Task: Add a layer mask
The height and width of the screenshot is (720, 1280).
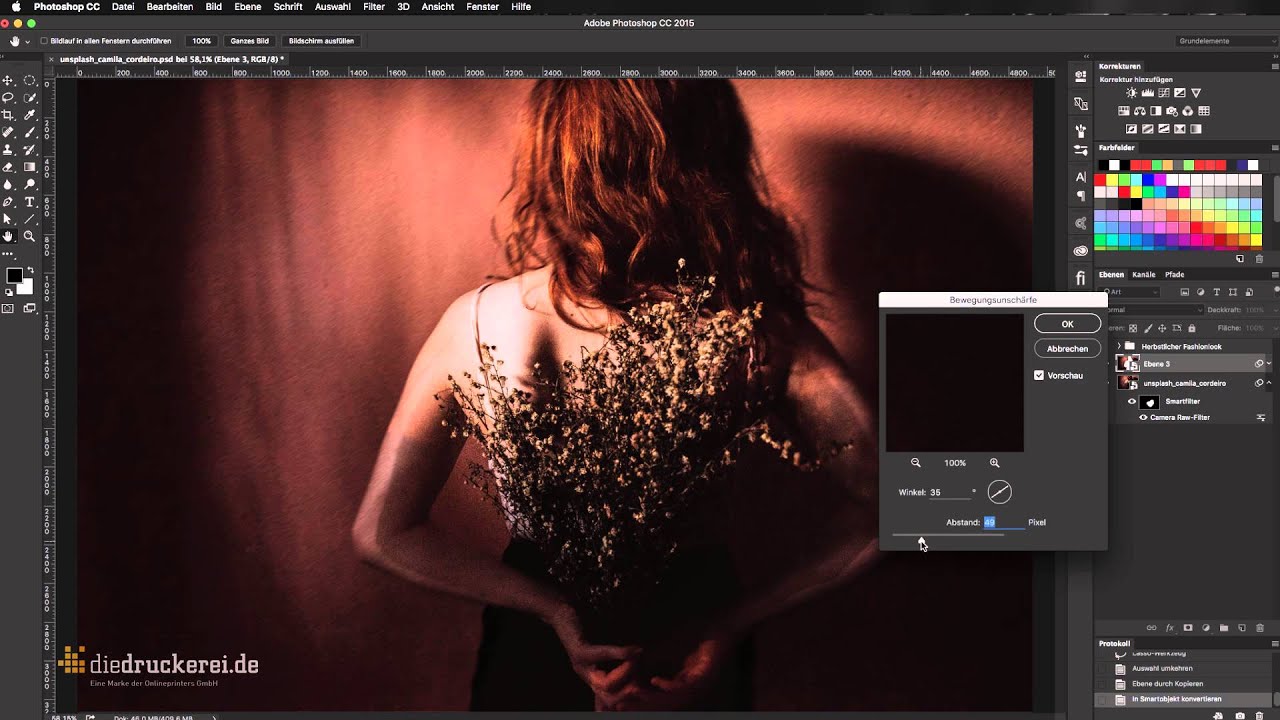Action: [x=1188, y=628]
